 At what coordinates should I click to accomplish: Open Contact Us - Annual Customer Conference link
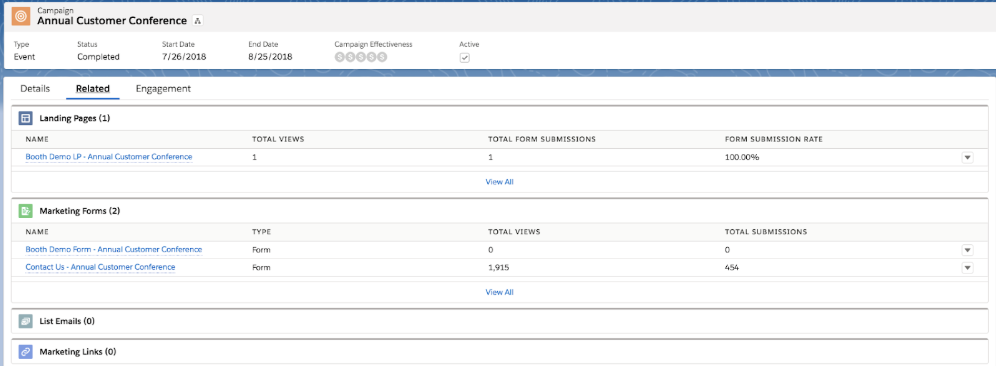[x=101, y=267]
